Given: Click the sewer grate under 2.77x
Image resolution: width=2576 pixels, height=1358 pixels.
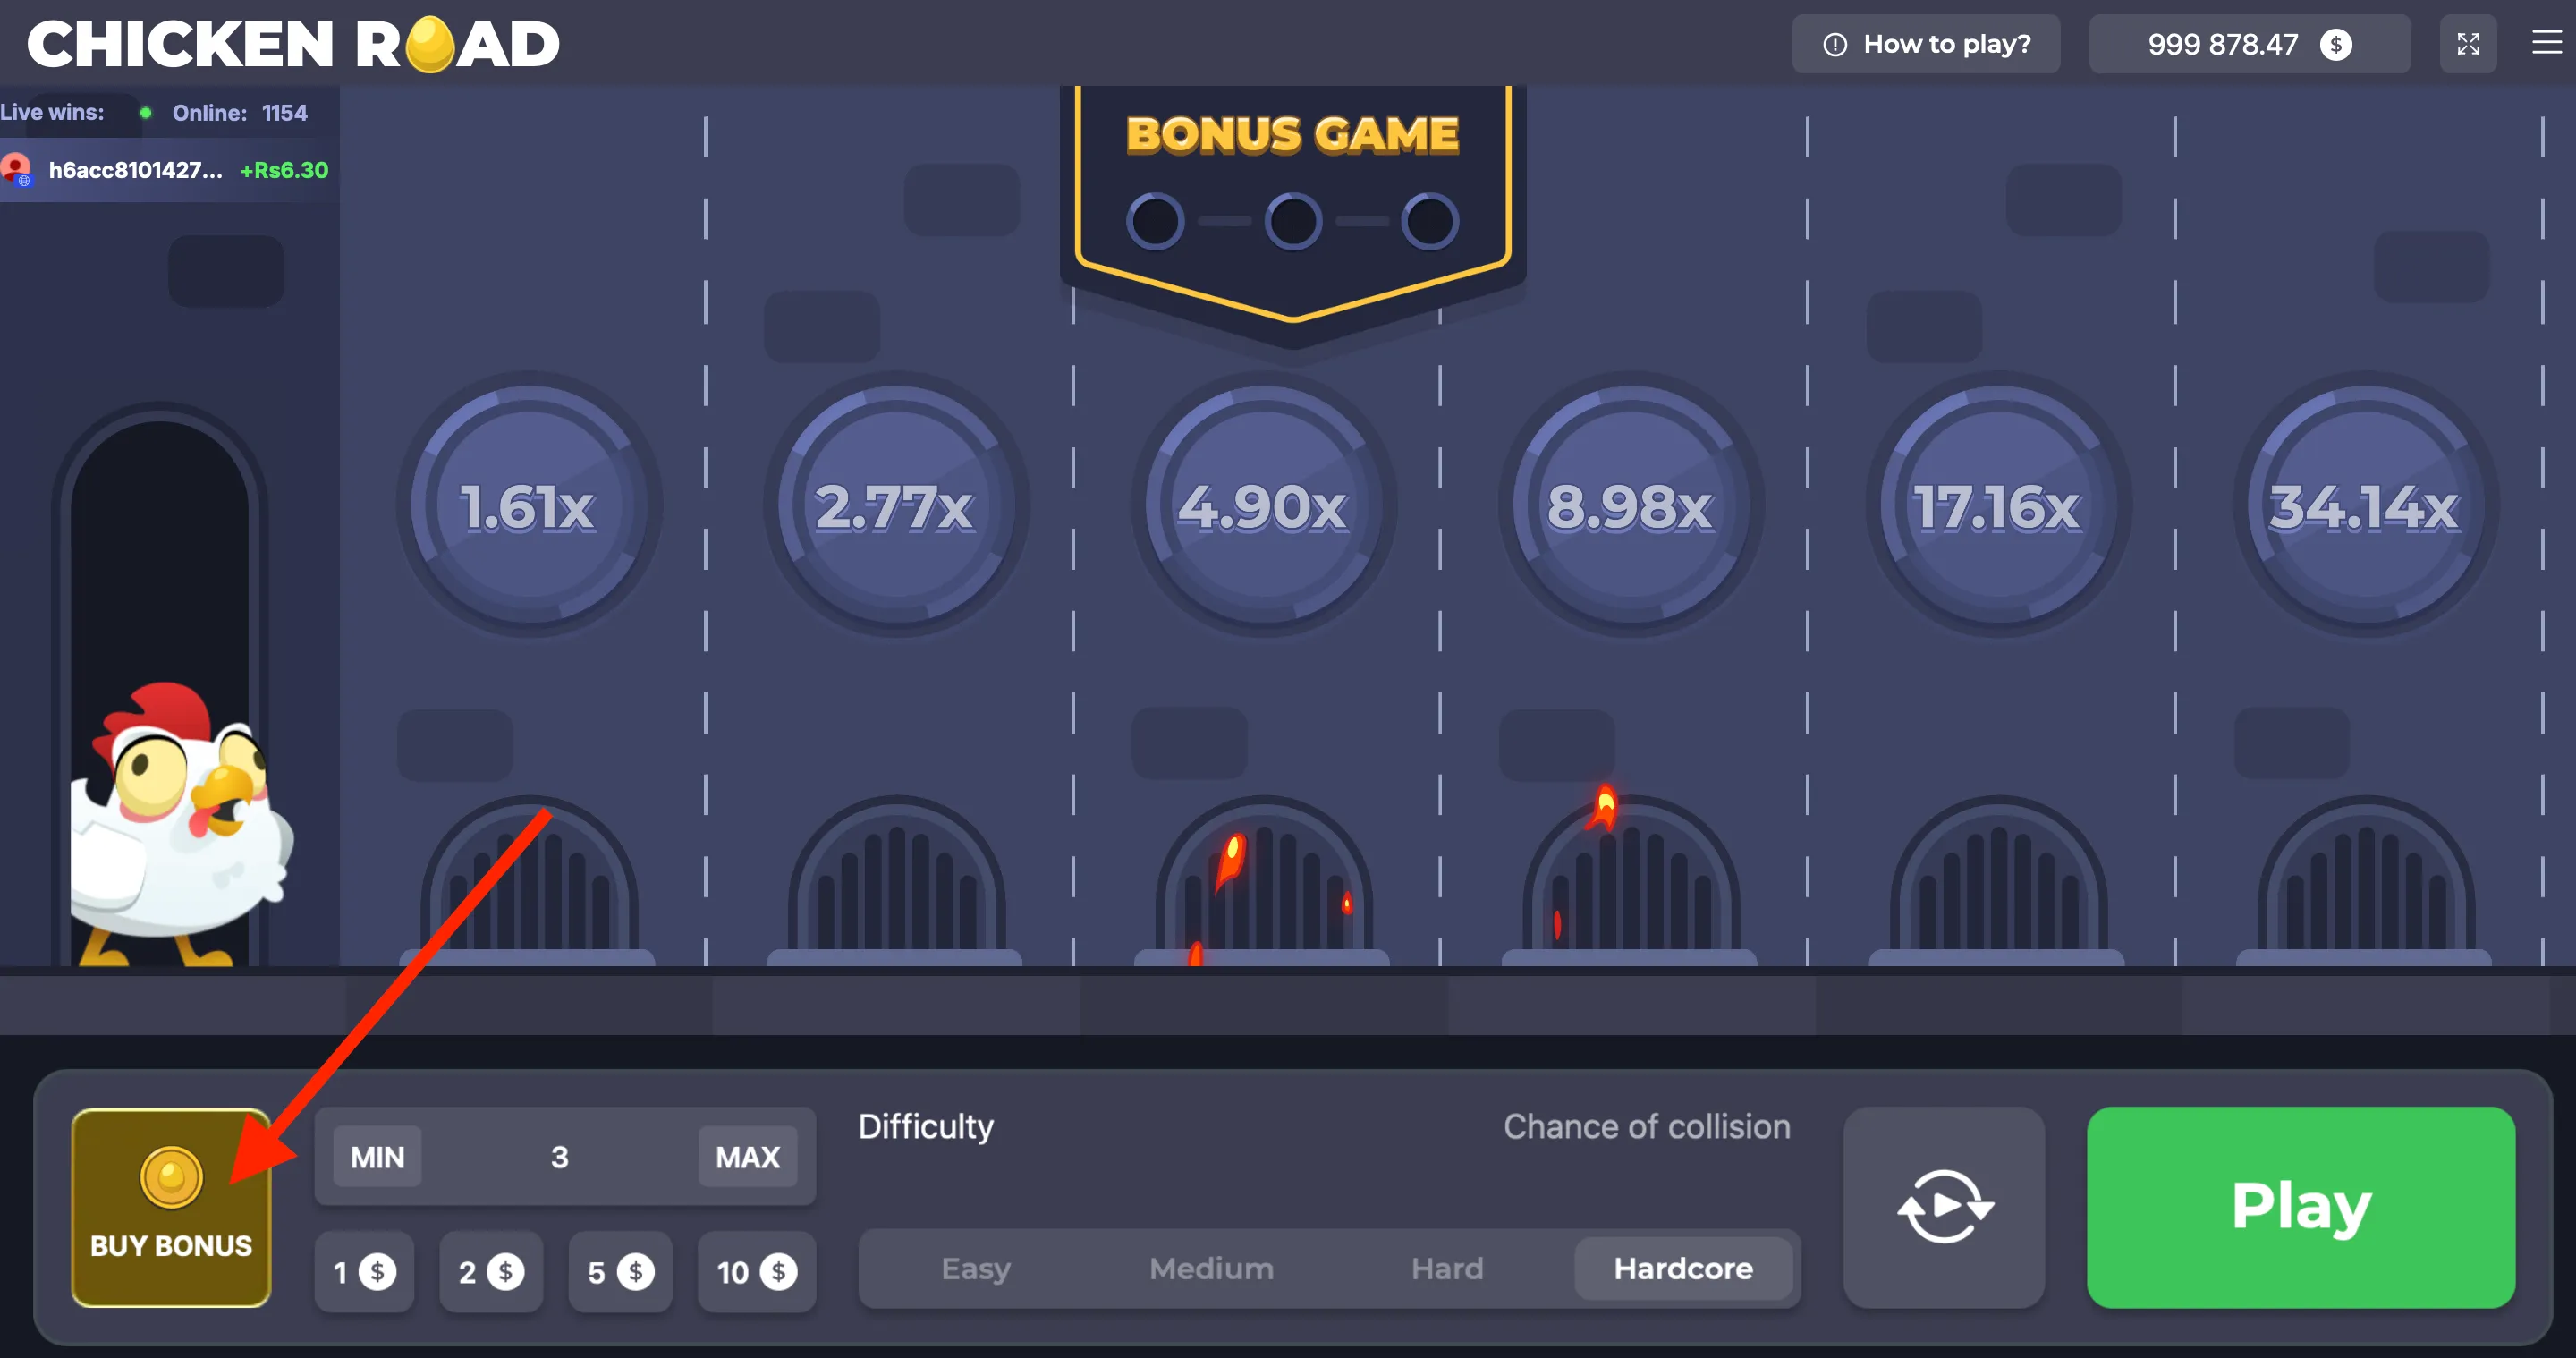Looking at the screenshot, I should point(896,880).
